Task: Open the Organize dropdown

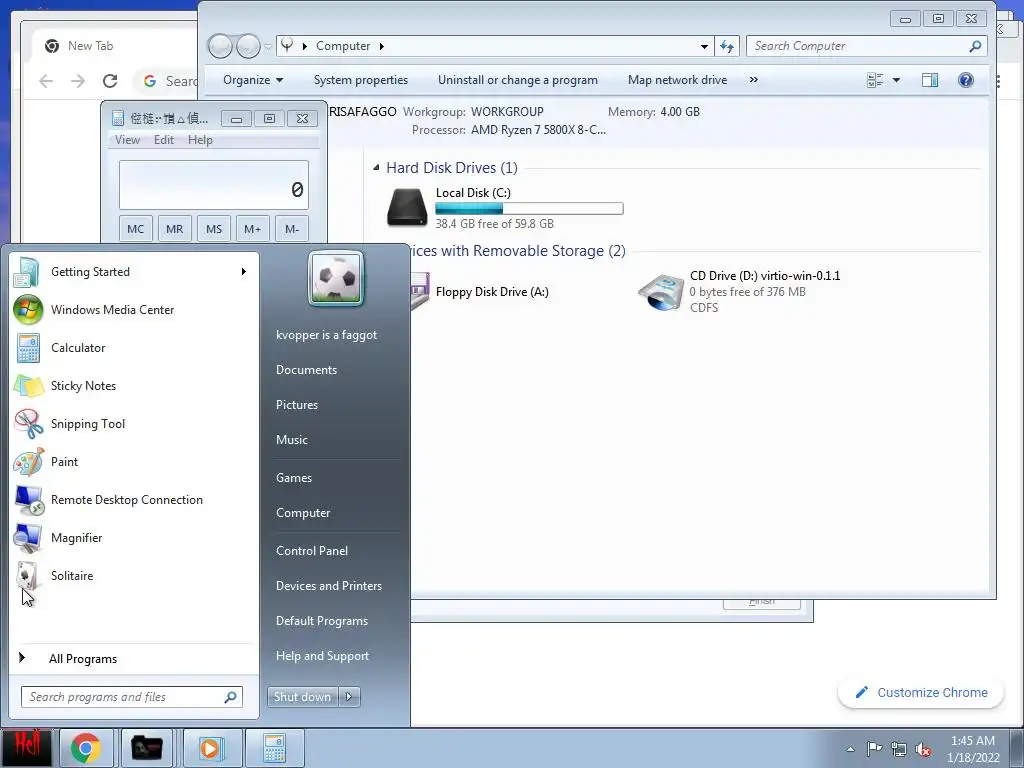Action: (253, 80)
